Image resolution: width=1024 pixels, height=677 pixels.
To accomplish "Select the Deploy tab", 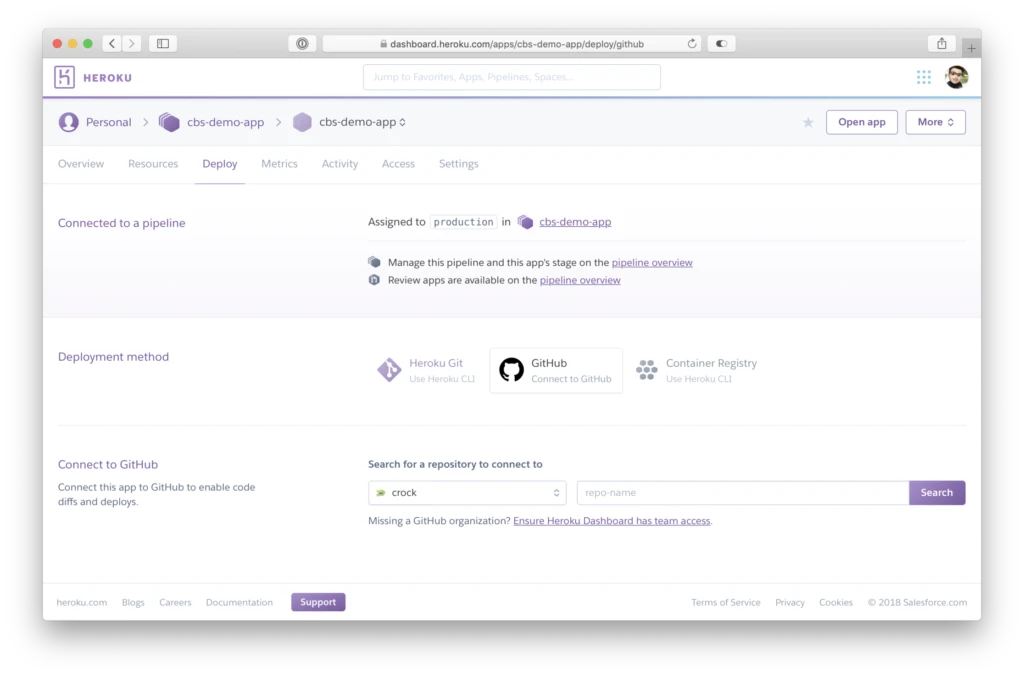I will (219, 164).
